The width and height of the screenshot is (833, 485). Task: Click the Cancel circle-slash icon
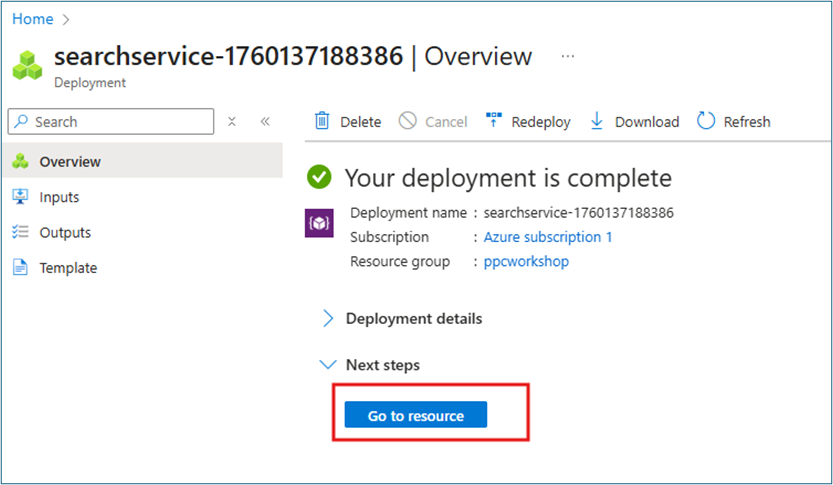tap(407, 121)
